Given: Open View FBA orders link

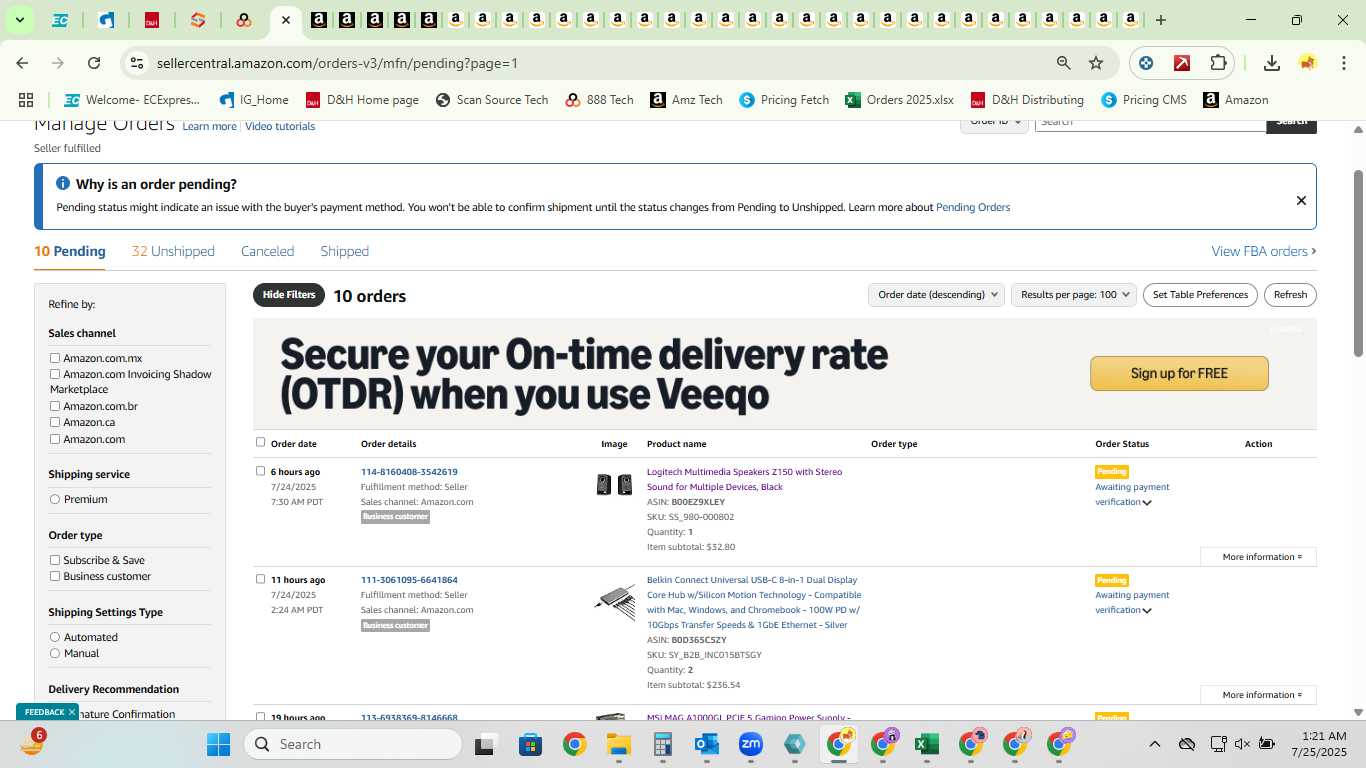Looking at the screenshot, I should tap(1264, 251).
